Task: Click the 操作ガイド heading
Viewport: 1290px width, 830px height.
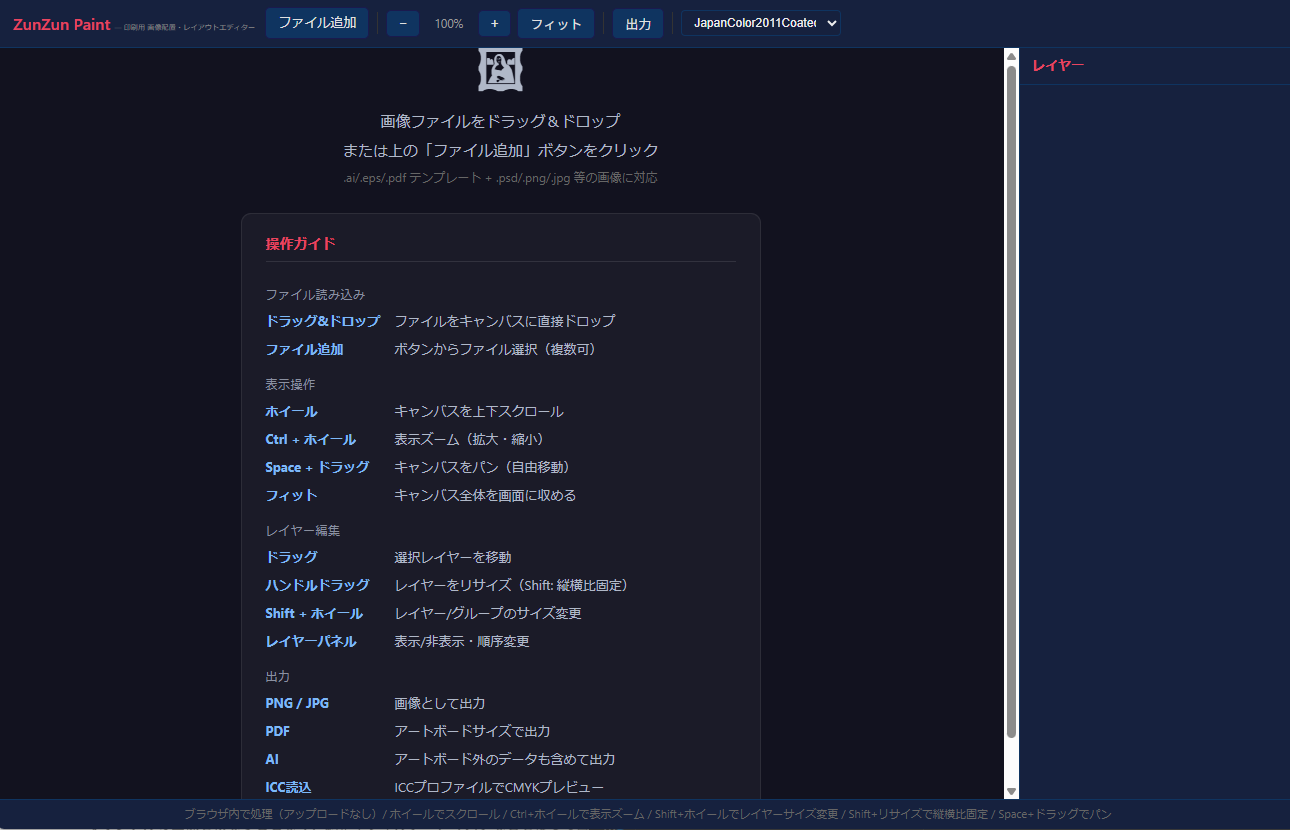Action: pyautogui.click(x=301, y=243)
